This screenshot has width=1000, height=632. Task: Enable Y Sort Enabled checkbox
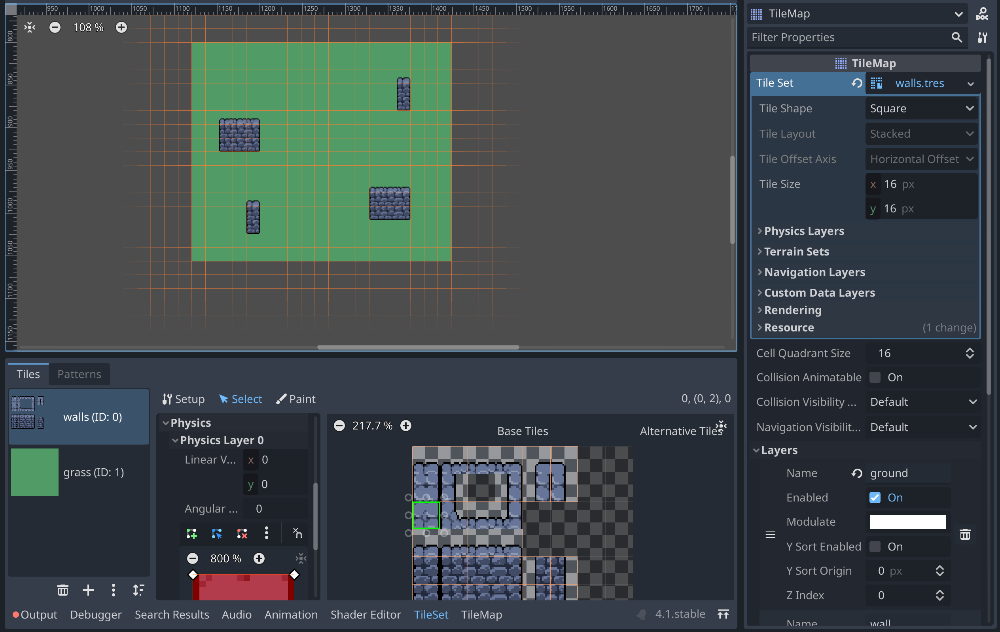click(x=875, y=547)
